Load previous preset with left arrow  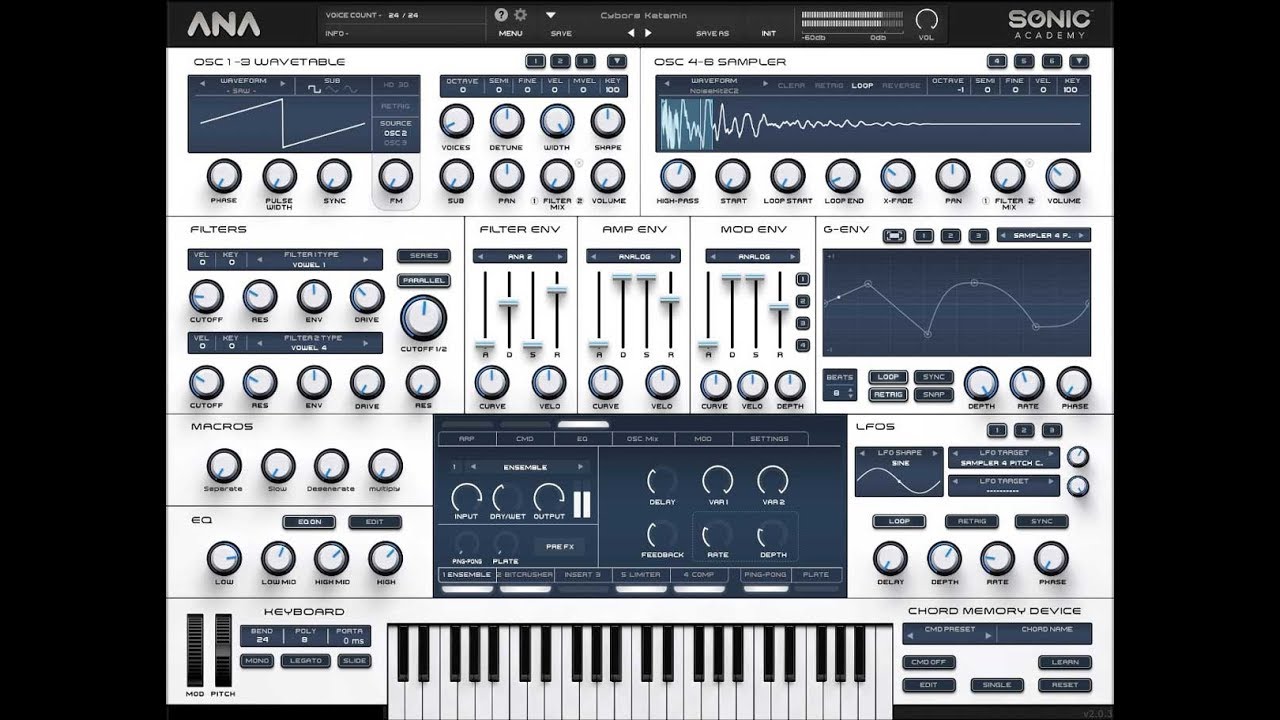tap(630, 33)
